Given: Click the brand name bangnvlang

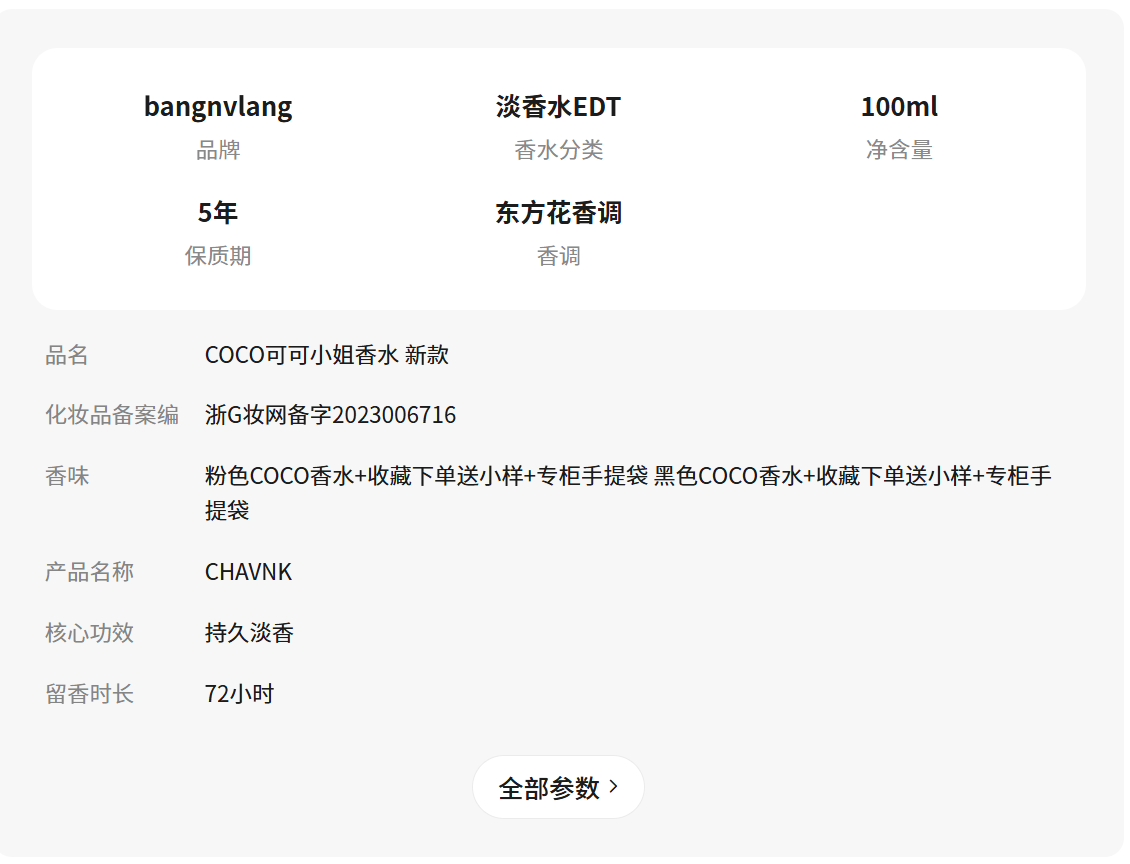Looking at the screenshot, I should click(x=218, y=107).
